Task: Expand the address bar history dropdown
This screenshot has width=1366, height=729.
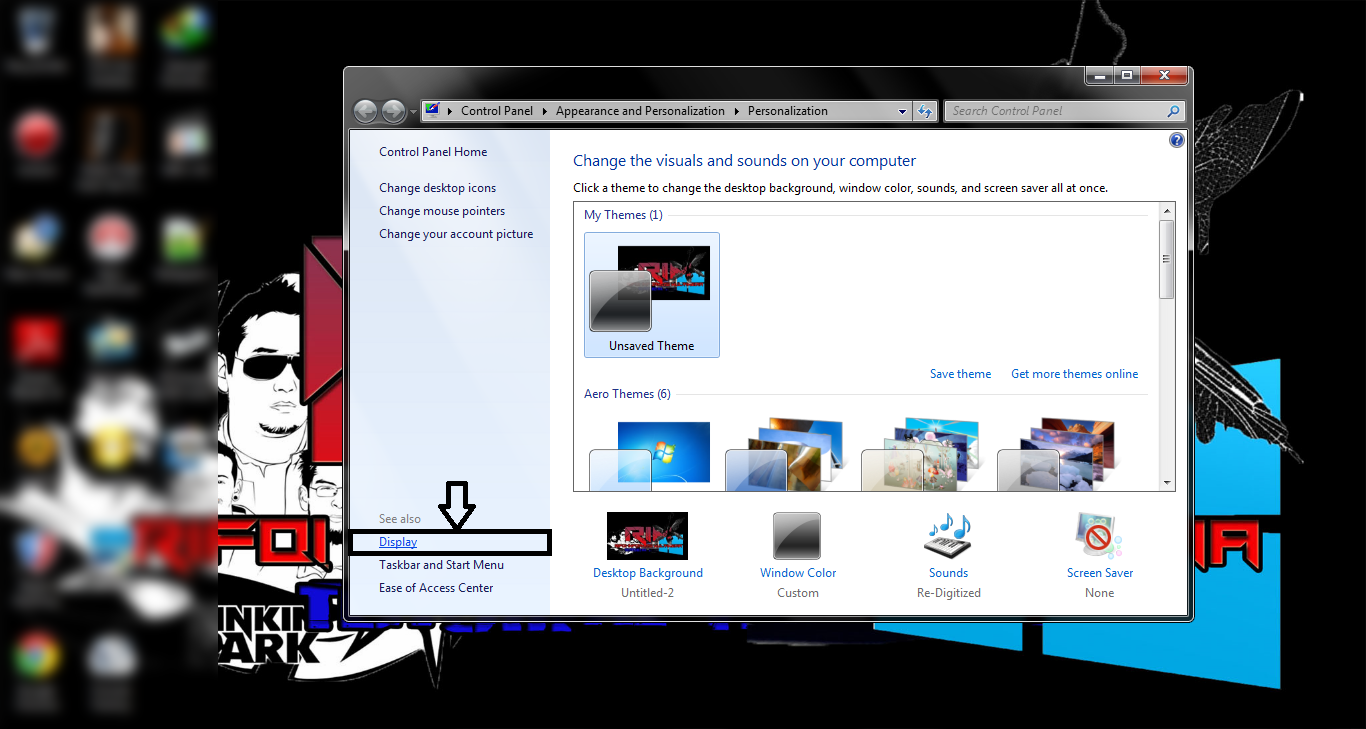Action: pos(902,111)
